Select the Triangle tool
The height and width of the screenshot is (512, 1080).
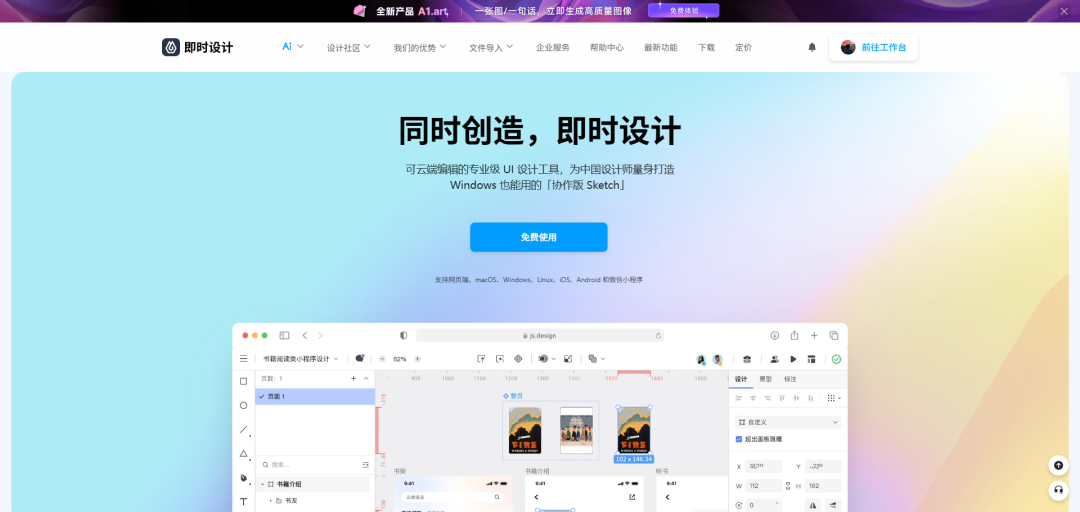(x=244, y=454)
